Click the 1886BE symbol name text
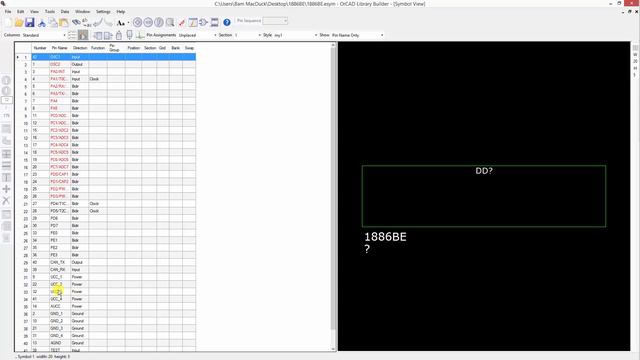 385,237
